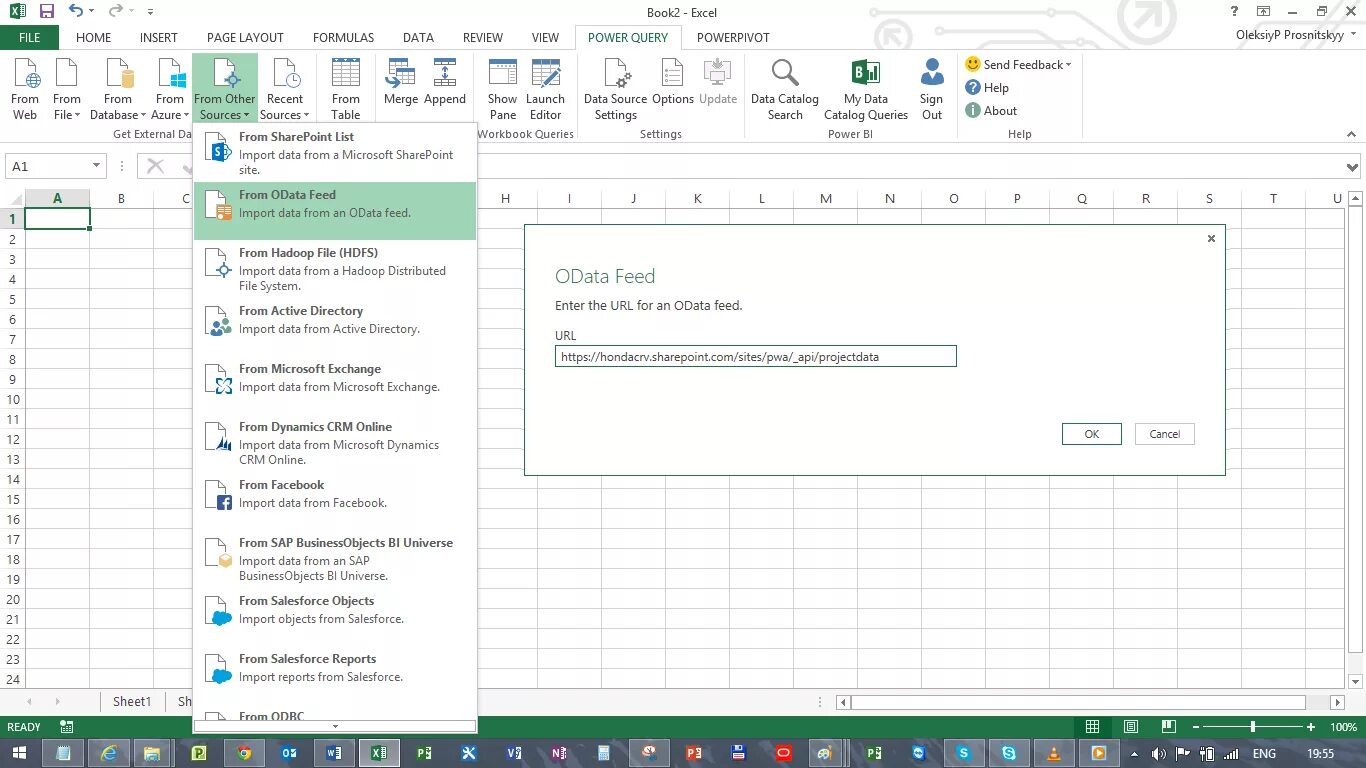Select From Salesforce Objects entry

335,616
